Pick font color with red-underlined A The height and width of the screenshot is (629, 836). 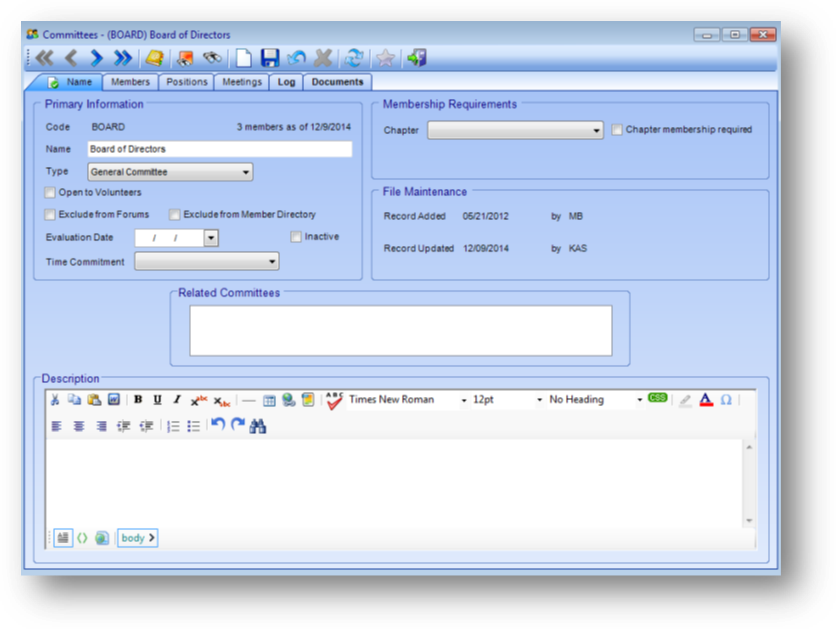tap(706, 400)
